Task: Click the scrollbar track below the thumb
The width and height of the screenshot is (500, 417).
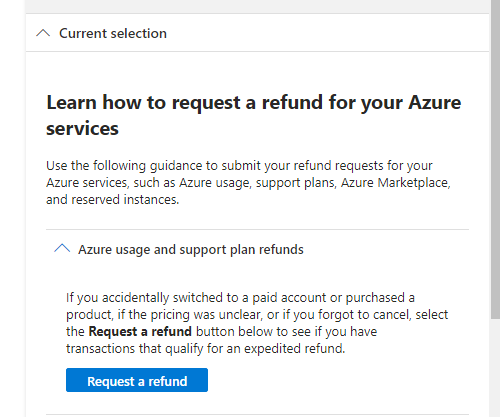Action: 495,368
